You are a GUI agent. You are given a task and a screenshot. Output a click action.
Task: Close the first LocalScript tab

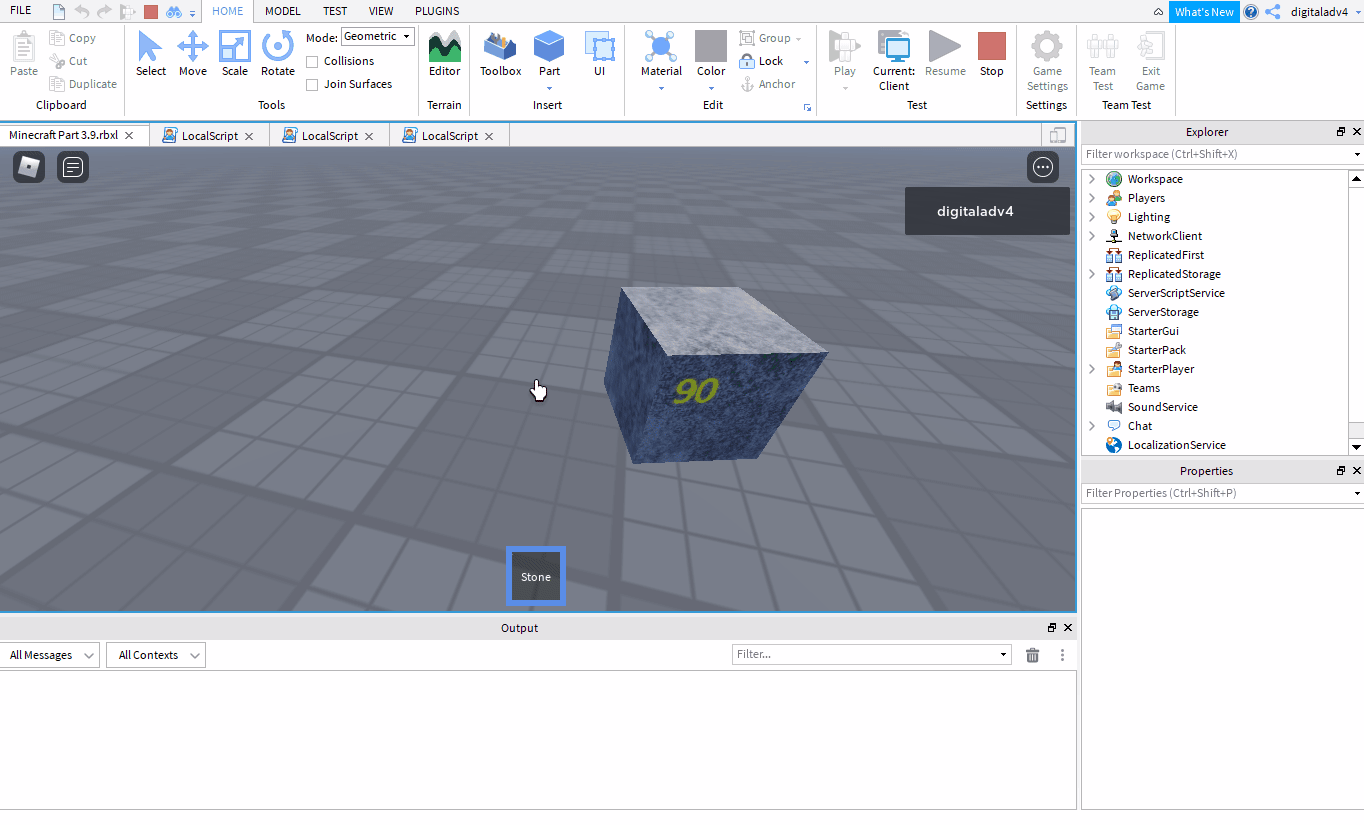pyautogui.click(x=249, y=136)
